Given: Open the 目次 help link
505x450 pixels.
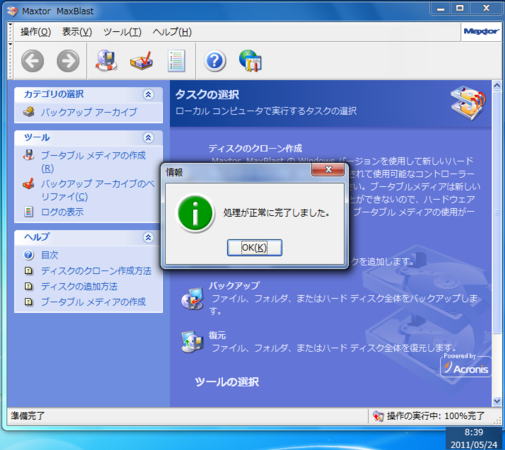Looking at the screenshot, I should 49,255.
